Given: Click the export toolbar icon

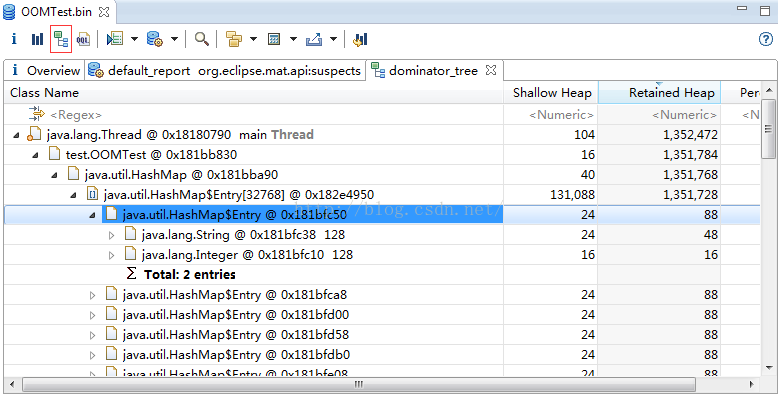Looking at the screenshot, I should click(x=314, y=39).
